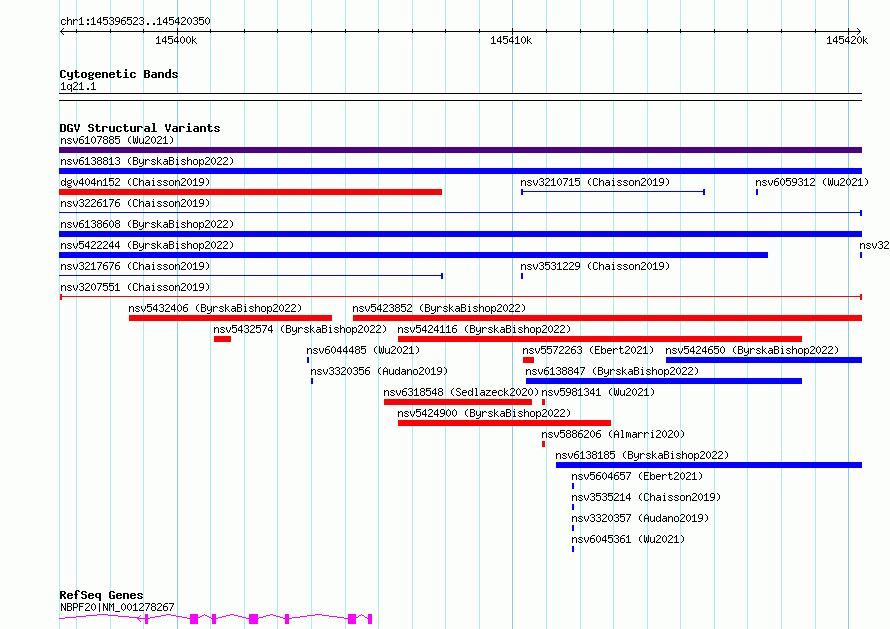Open nsv3226176 (Chaisson2019) variant
This screenshot has width=890, height=629.
pos(460,213)
